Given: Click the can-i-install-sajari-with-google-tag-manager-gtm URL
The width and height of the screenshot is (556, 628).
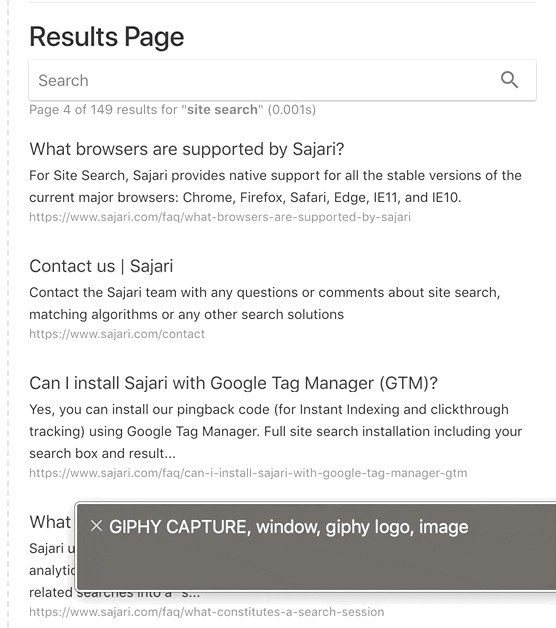Looking at the screenshot, I should pos(248,473).
